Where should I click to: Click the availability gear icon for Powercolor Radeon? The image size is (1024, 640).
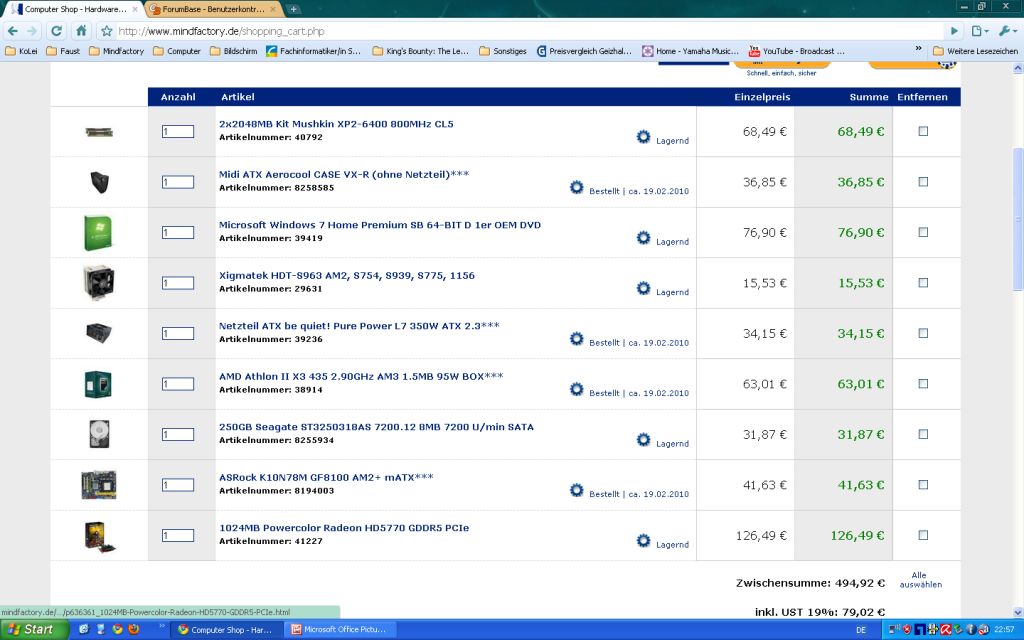click(x=643, y=541)
